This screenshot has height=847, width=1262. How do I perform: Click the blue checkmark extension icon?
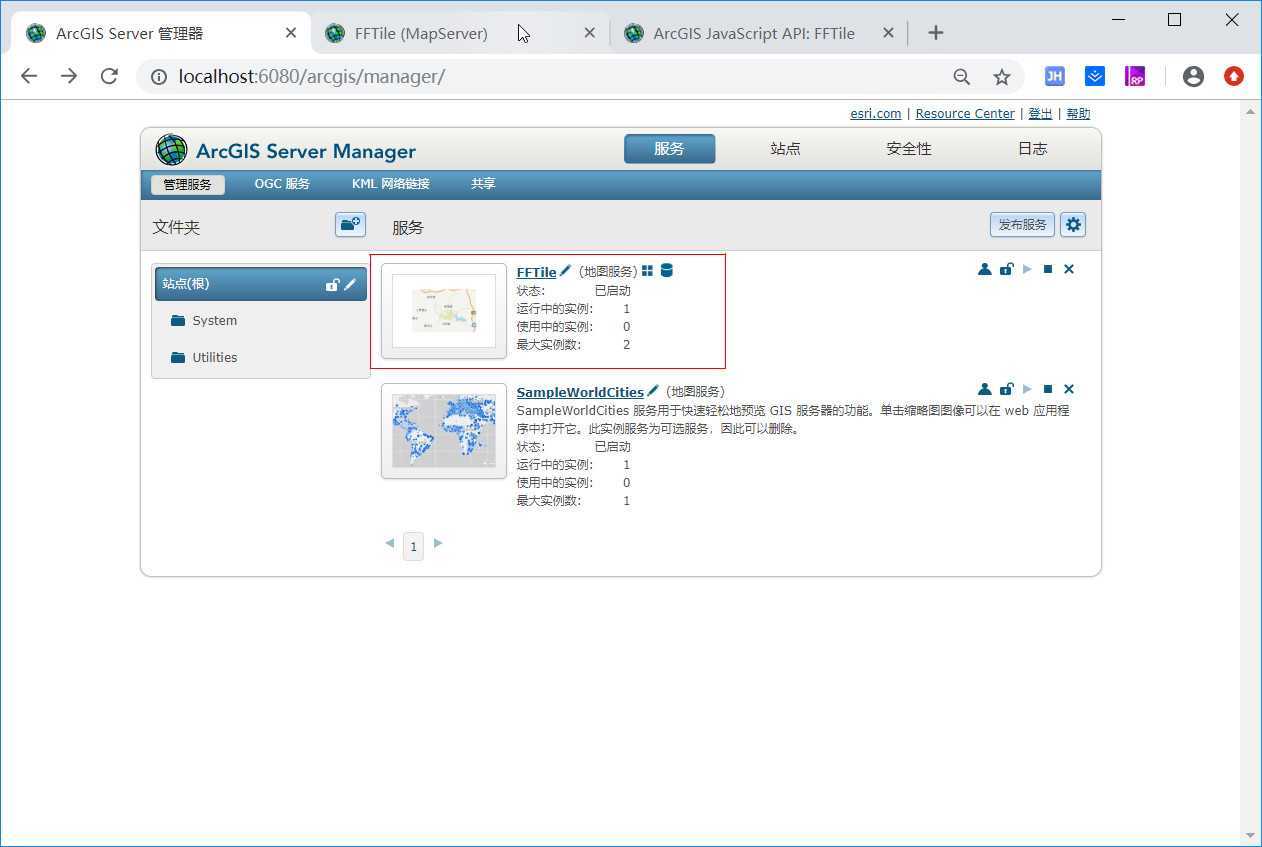pos(1094,76)
